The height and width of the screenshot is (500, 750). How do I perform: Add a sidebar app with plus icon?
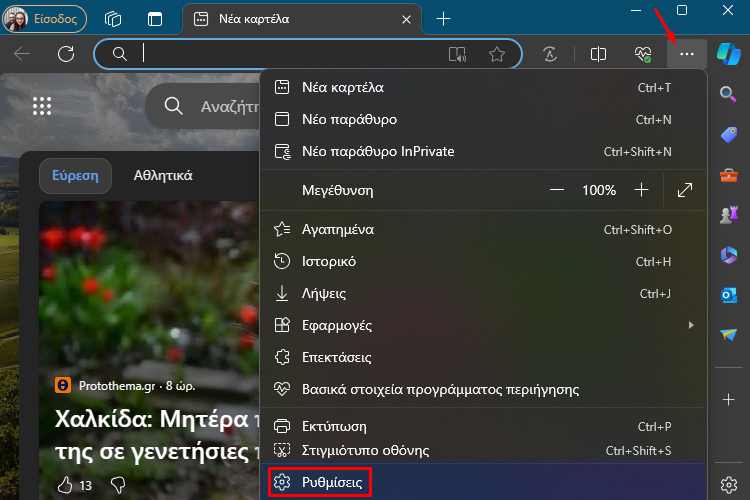(728, 400)
